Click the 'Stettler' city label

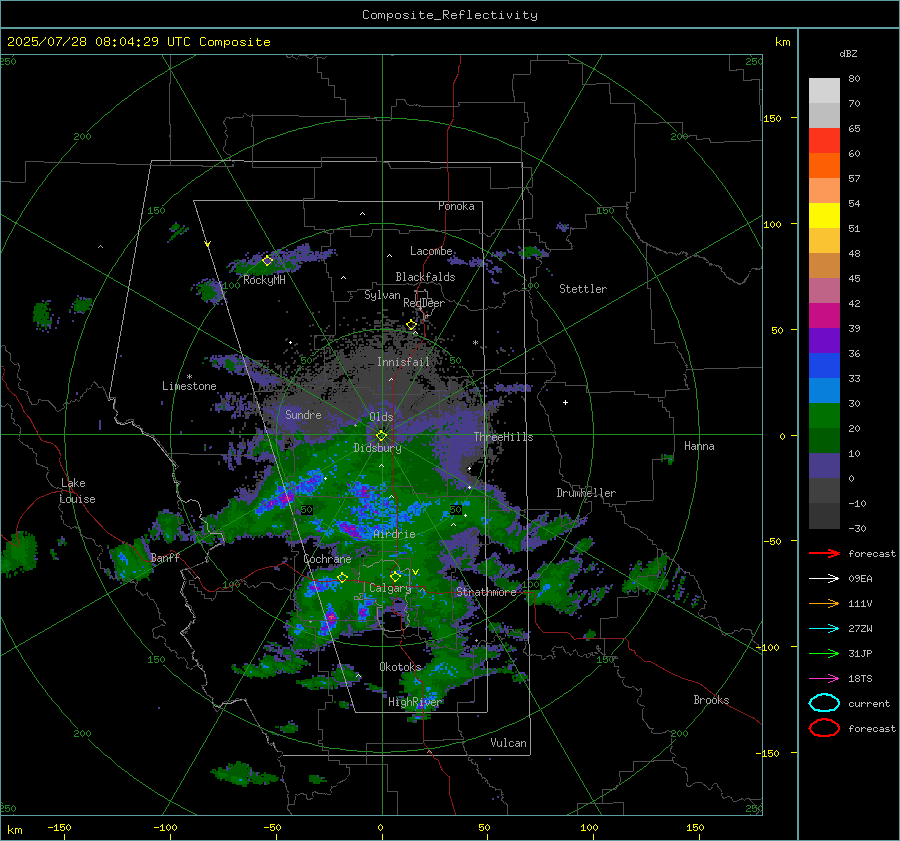coord(583,289)
